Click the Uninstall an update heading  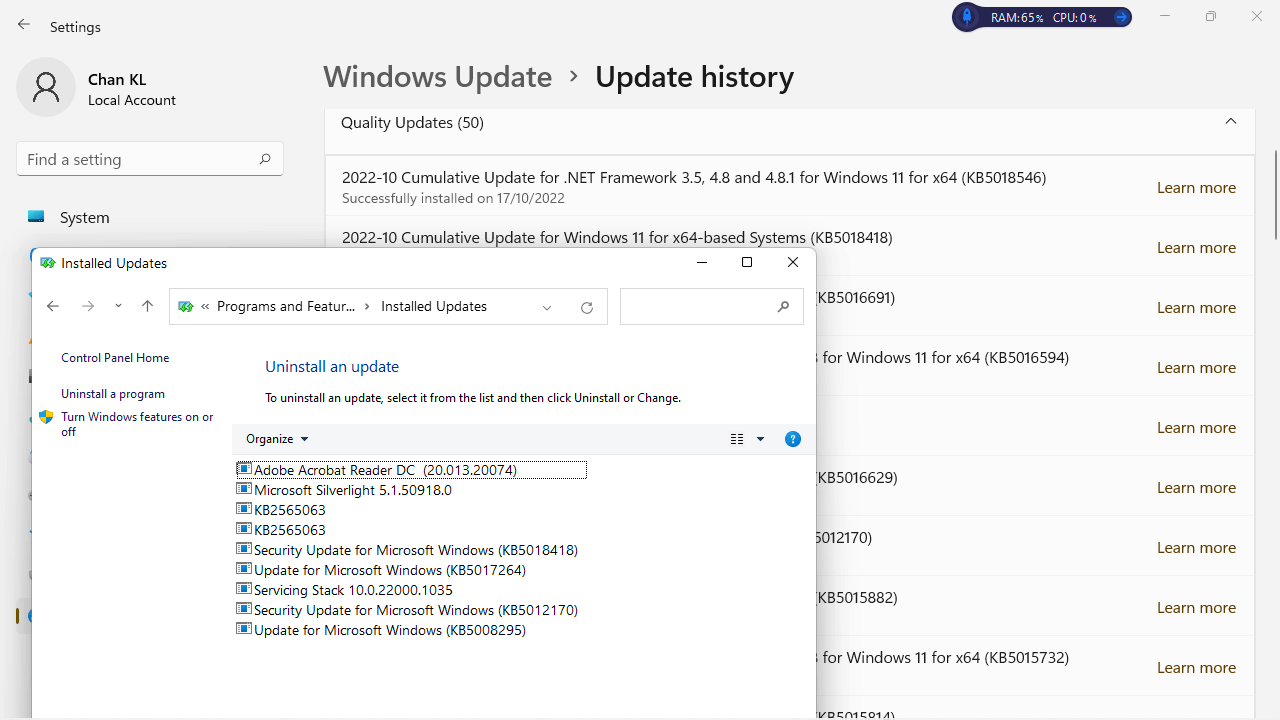[332, 367]
